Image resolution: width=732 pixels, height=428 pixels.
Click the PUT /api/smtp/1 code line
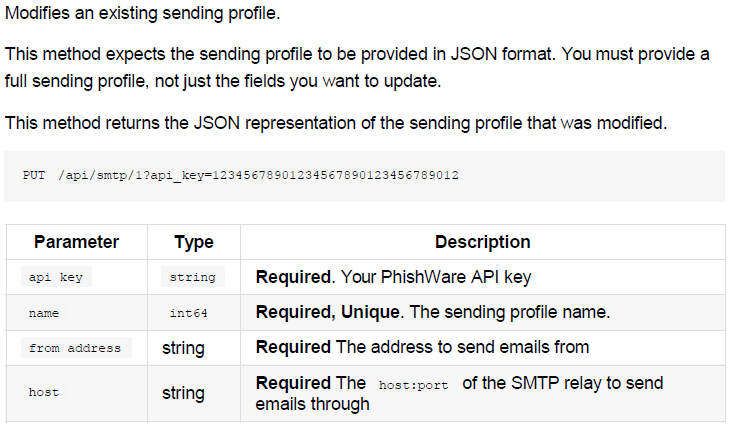(240, 175)
